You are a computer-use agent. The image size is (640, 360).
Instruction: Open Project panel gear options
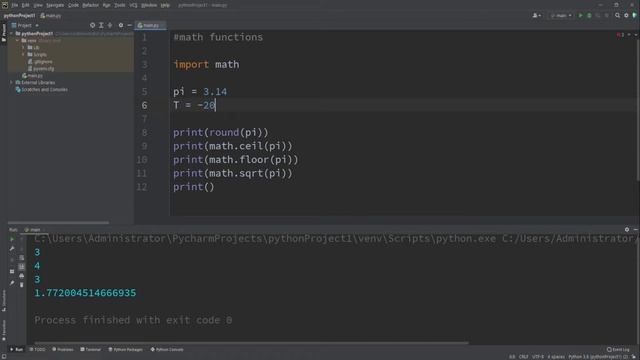121,25
